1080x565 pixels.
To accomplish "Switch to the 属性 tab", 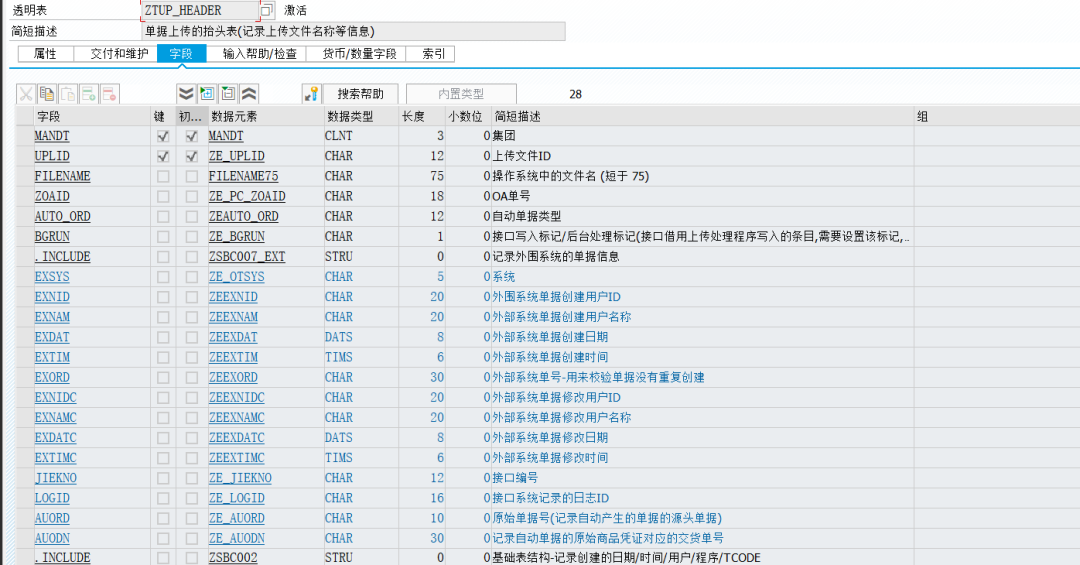I will [x=45, y=54].
